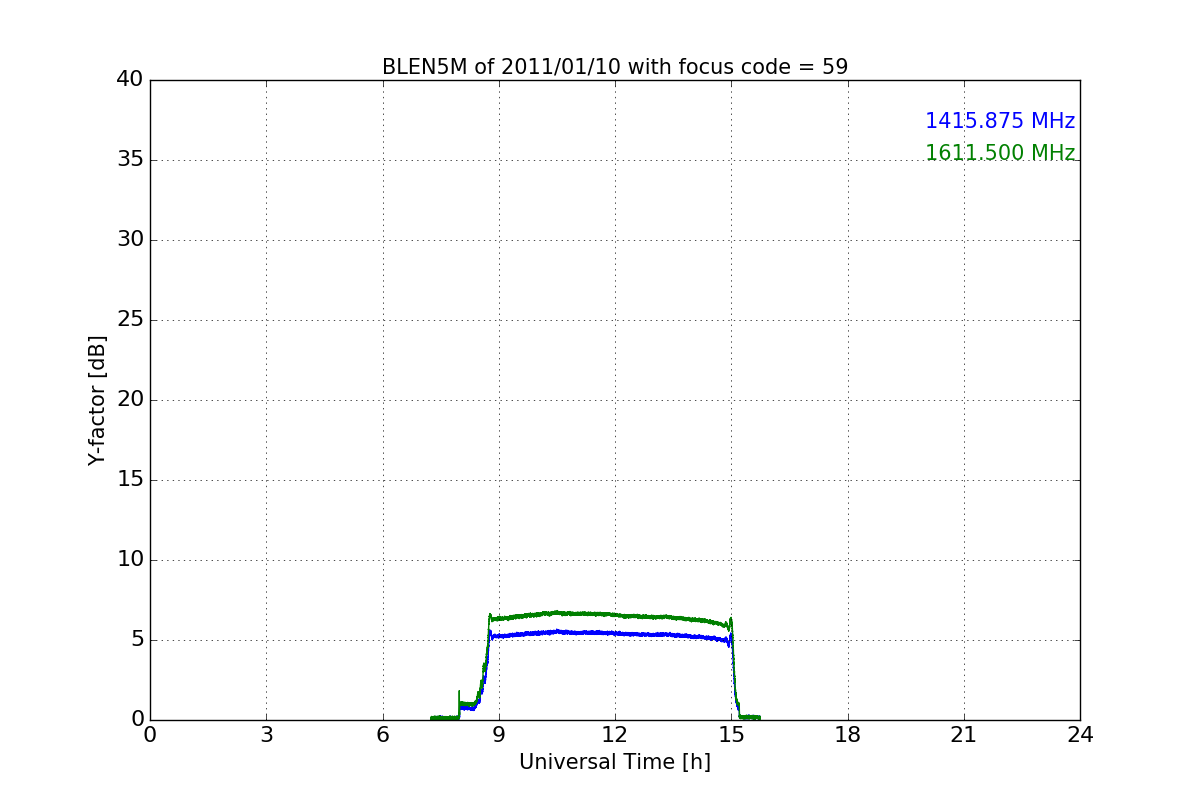Click the x-axis tick label 6
This screenshot has height=800, width=1200.
tap(382, 735)
